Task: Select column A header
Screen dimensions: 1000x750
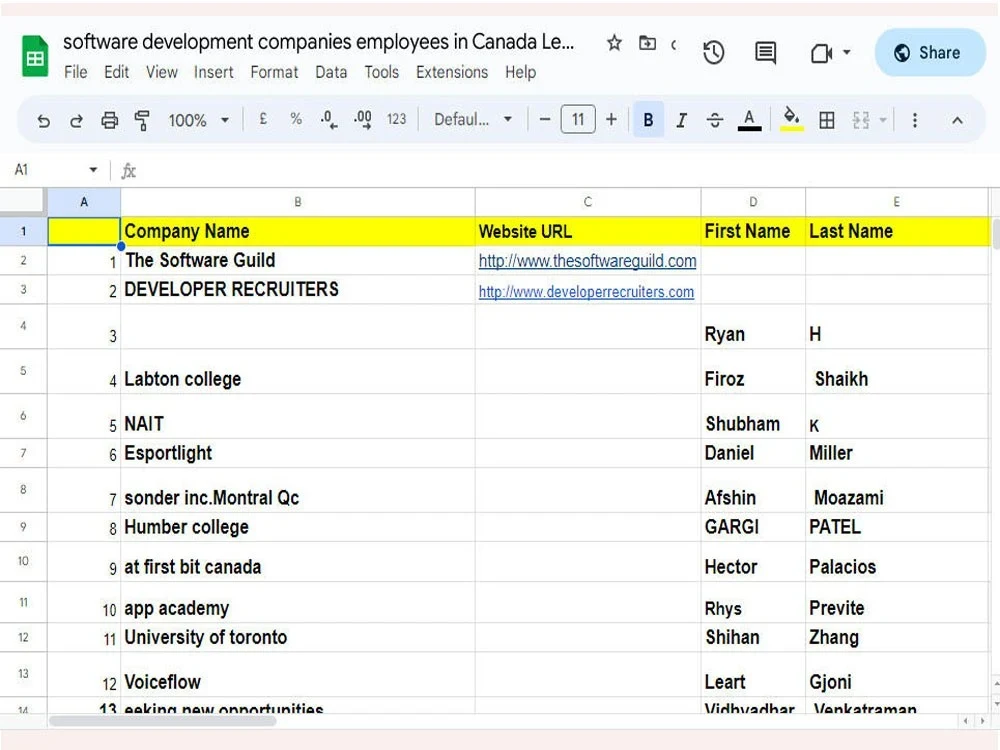Action: click(84, 202)
